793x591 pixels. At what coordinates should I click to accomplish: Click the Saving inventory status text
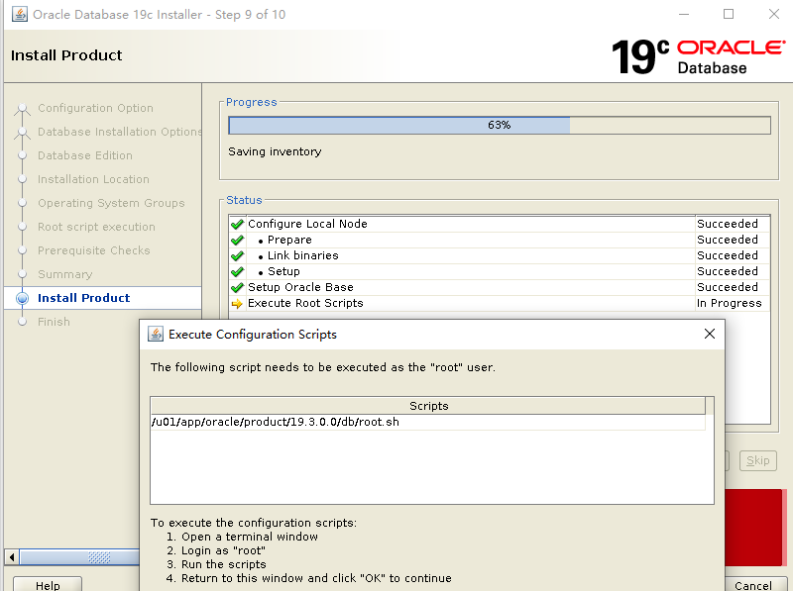(275, 152)
